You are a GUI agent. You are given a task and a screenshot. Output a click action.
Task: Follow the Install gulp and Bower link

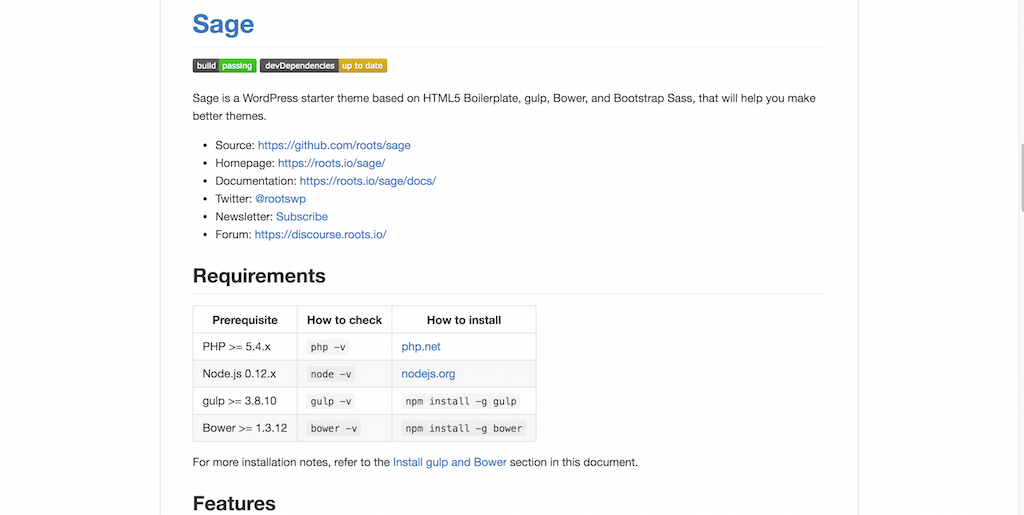coord(449,462)
